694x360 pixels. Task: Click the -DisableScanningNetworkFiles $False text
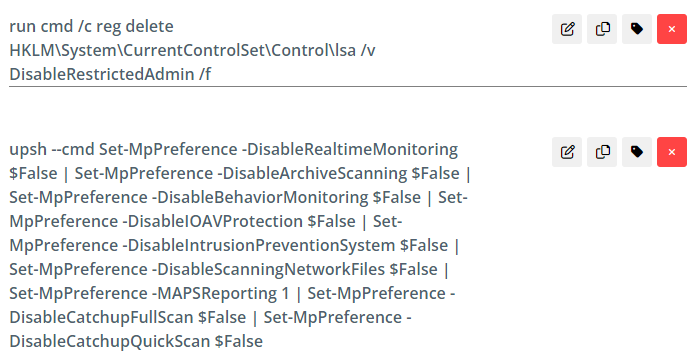click(x=295, y=269)
